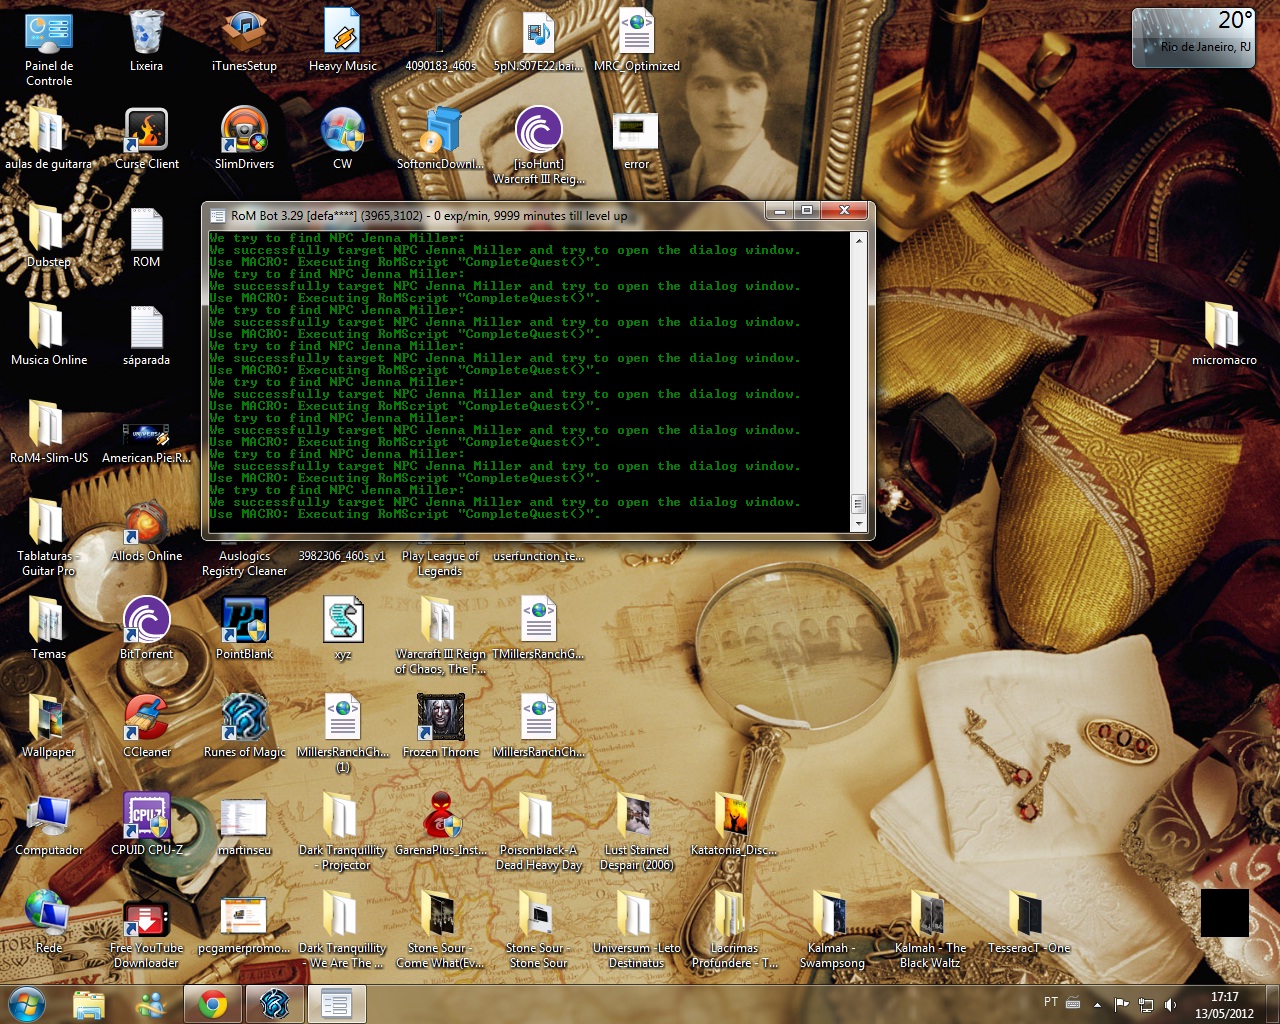The image size is (1280, 1024).
Task: Open the RoM Bot window system menu icon
Action: [217, 215]
